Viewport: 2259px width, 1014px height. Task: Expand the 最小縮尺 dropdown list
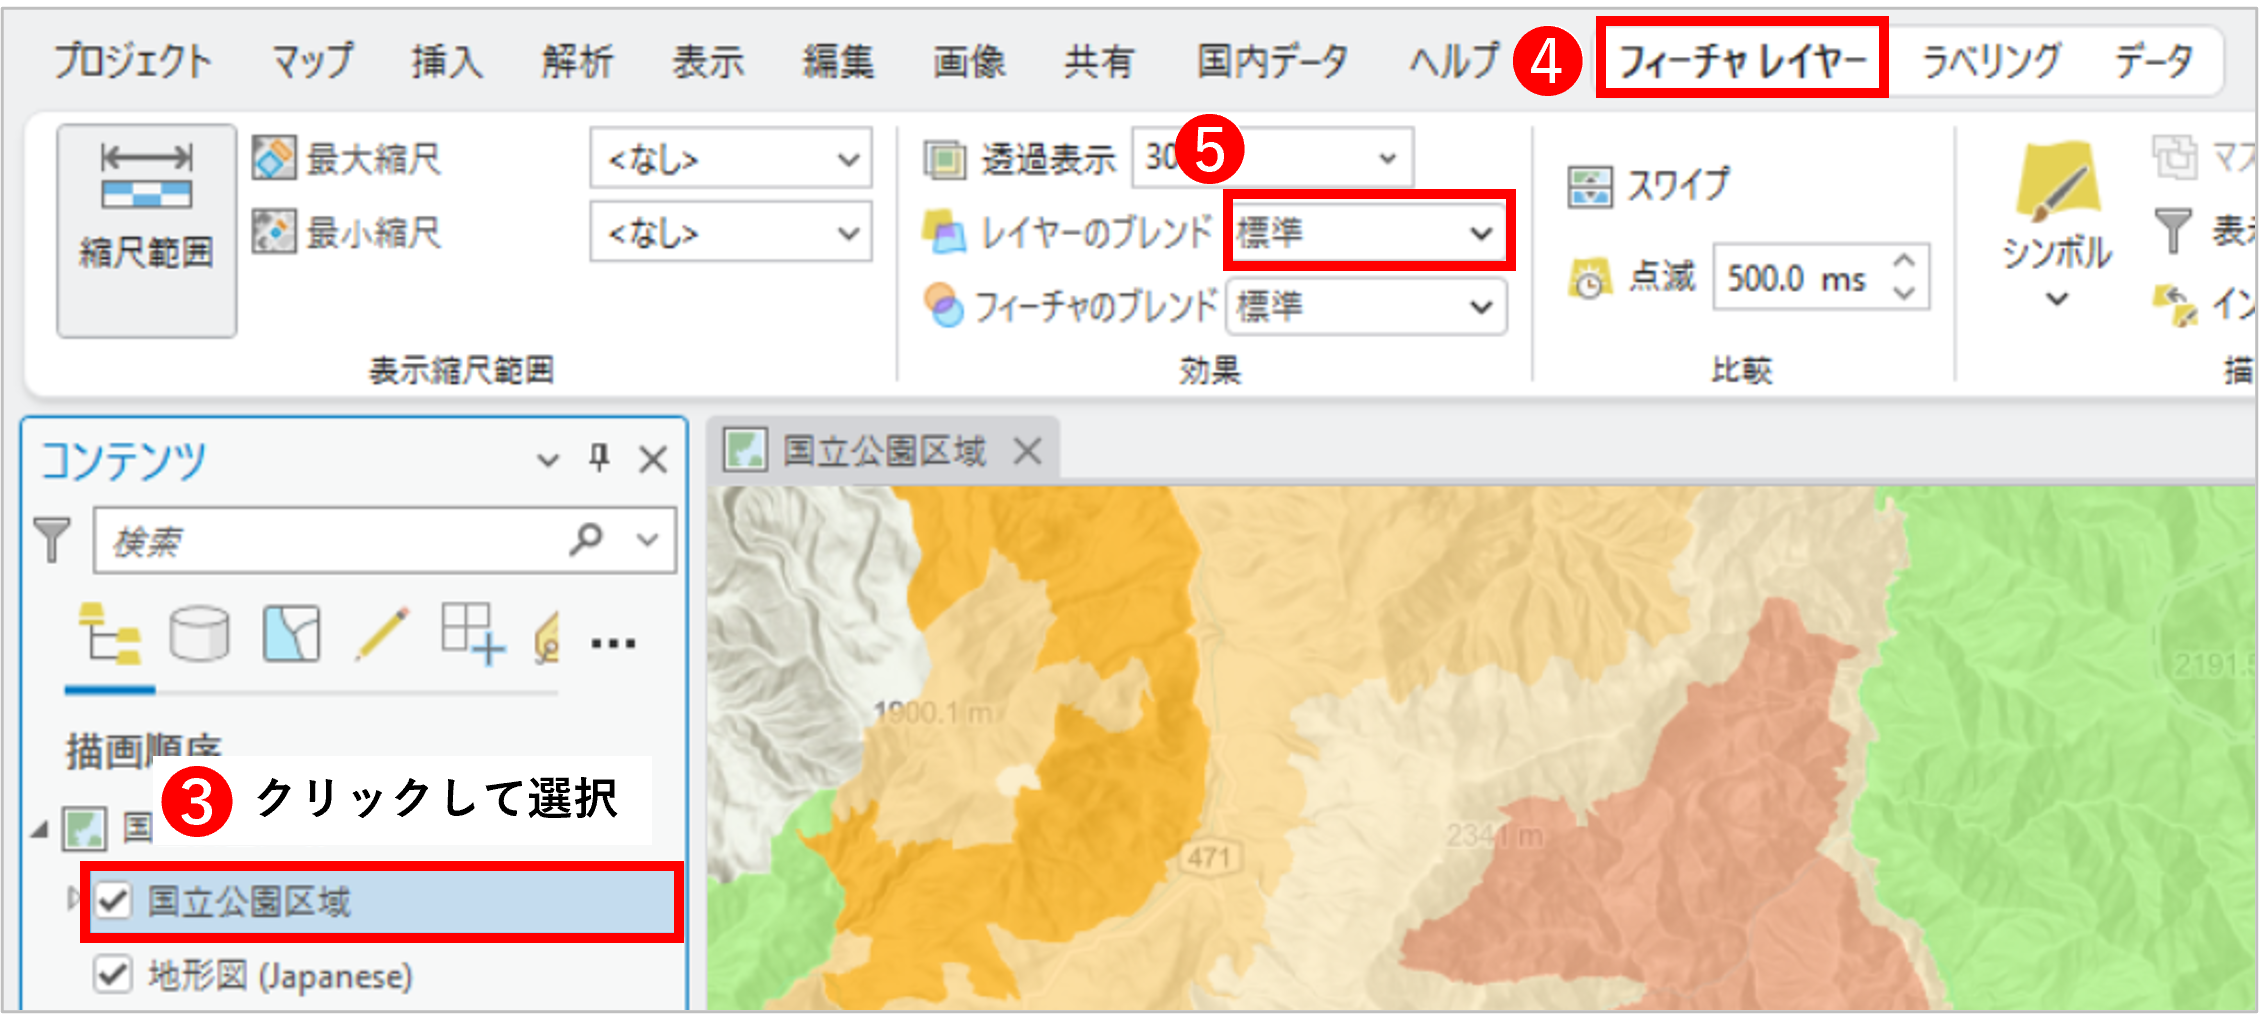[x=848, y=234]
